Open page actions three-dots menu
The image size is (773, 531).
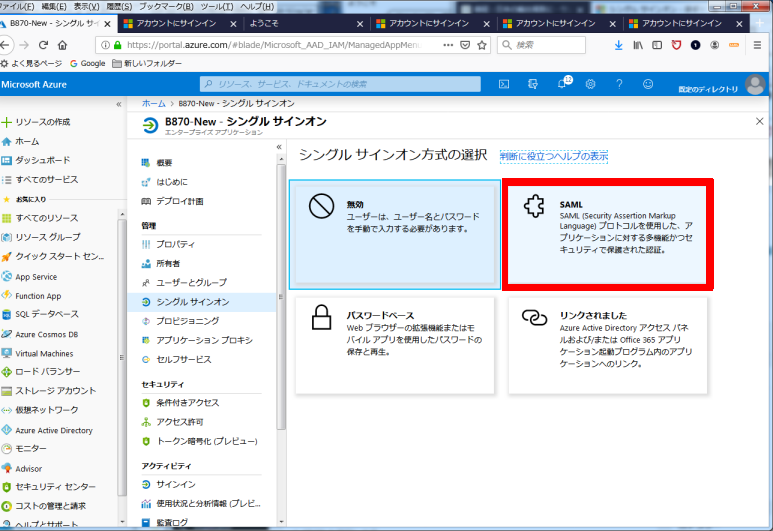(448, 45)
